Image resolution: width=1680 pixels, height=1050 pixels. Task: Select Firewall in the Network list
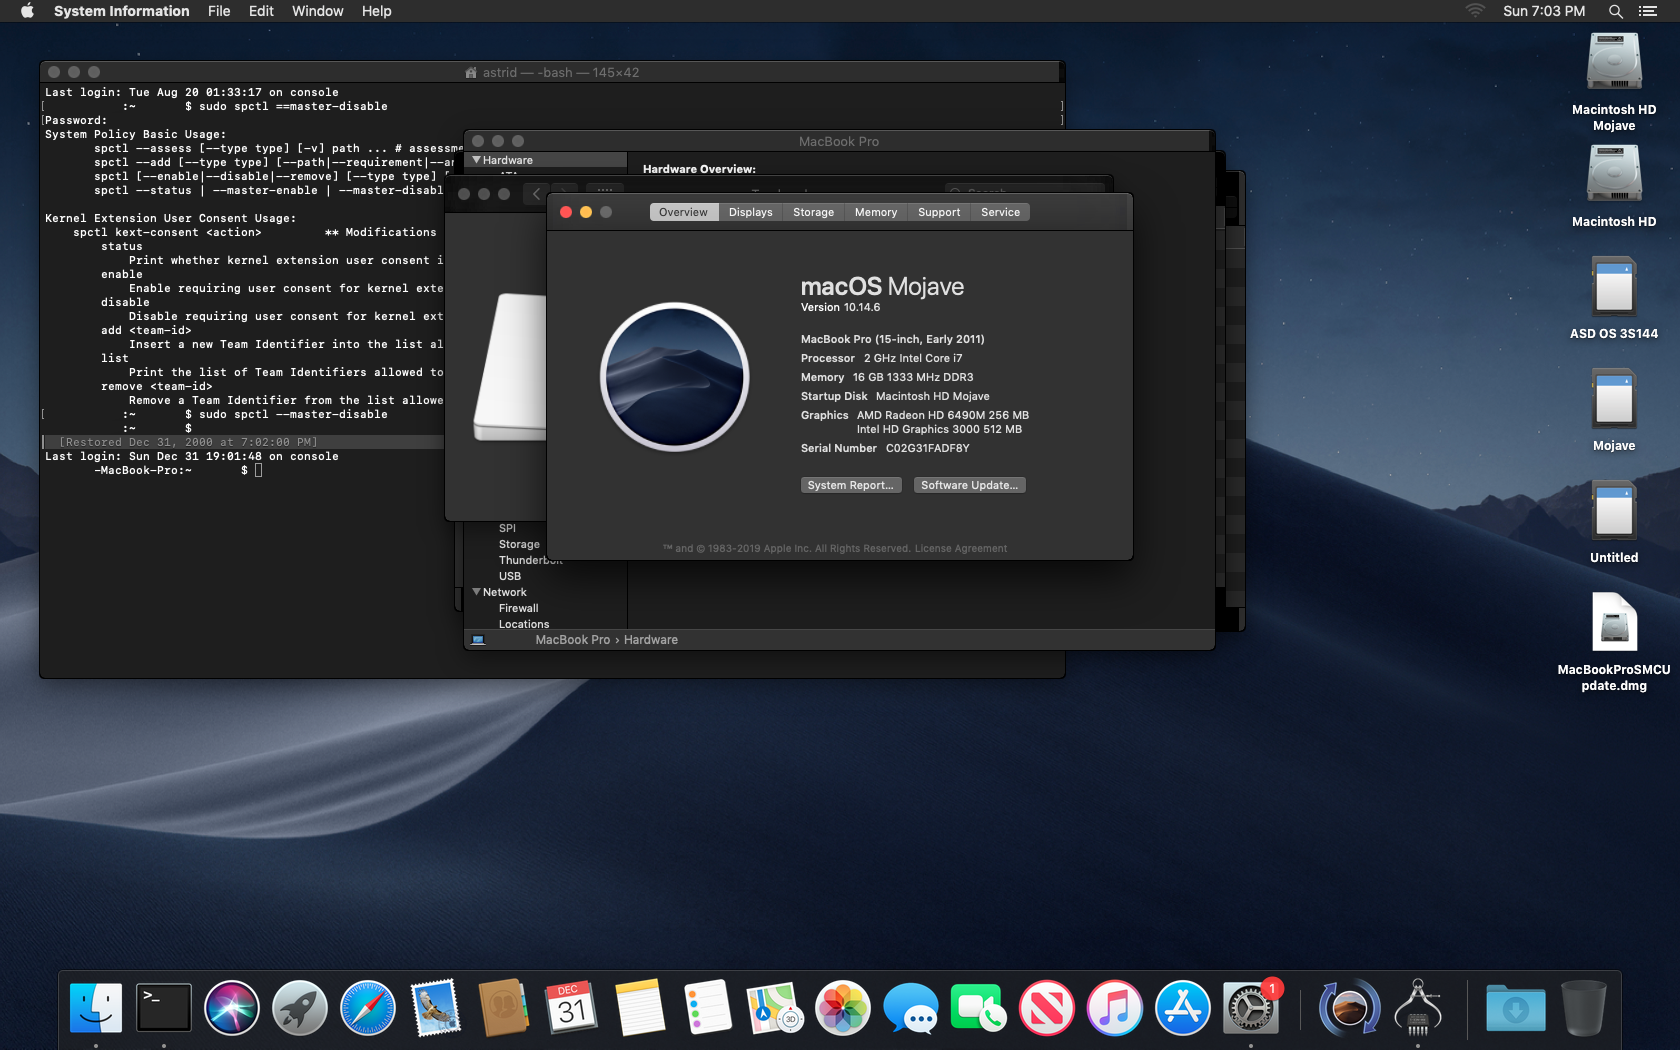click(518, 608)
